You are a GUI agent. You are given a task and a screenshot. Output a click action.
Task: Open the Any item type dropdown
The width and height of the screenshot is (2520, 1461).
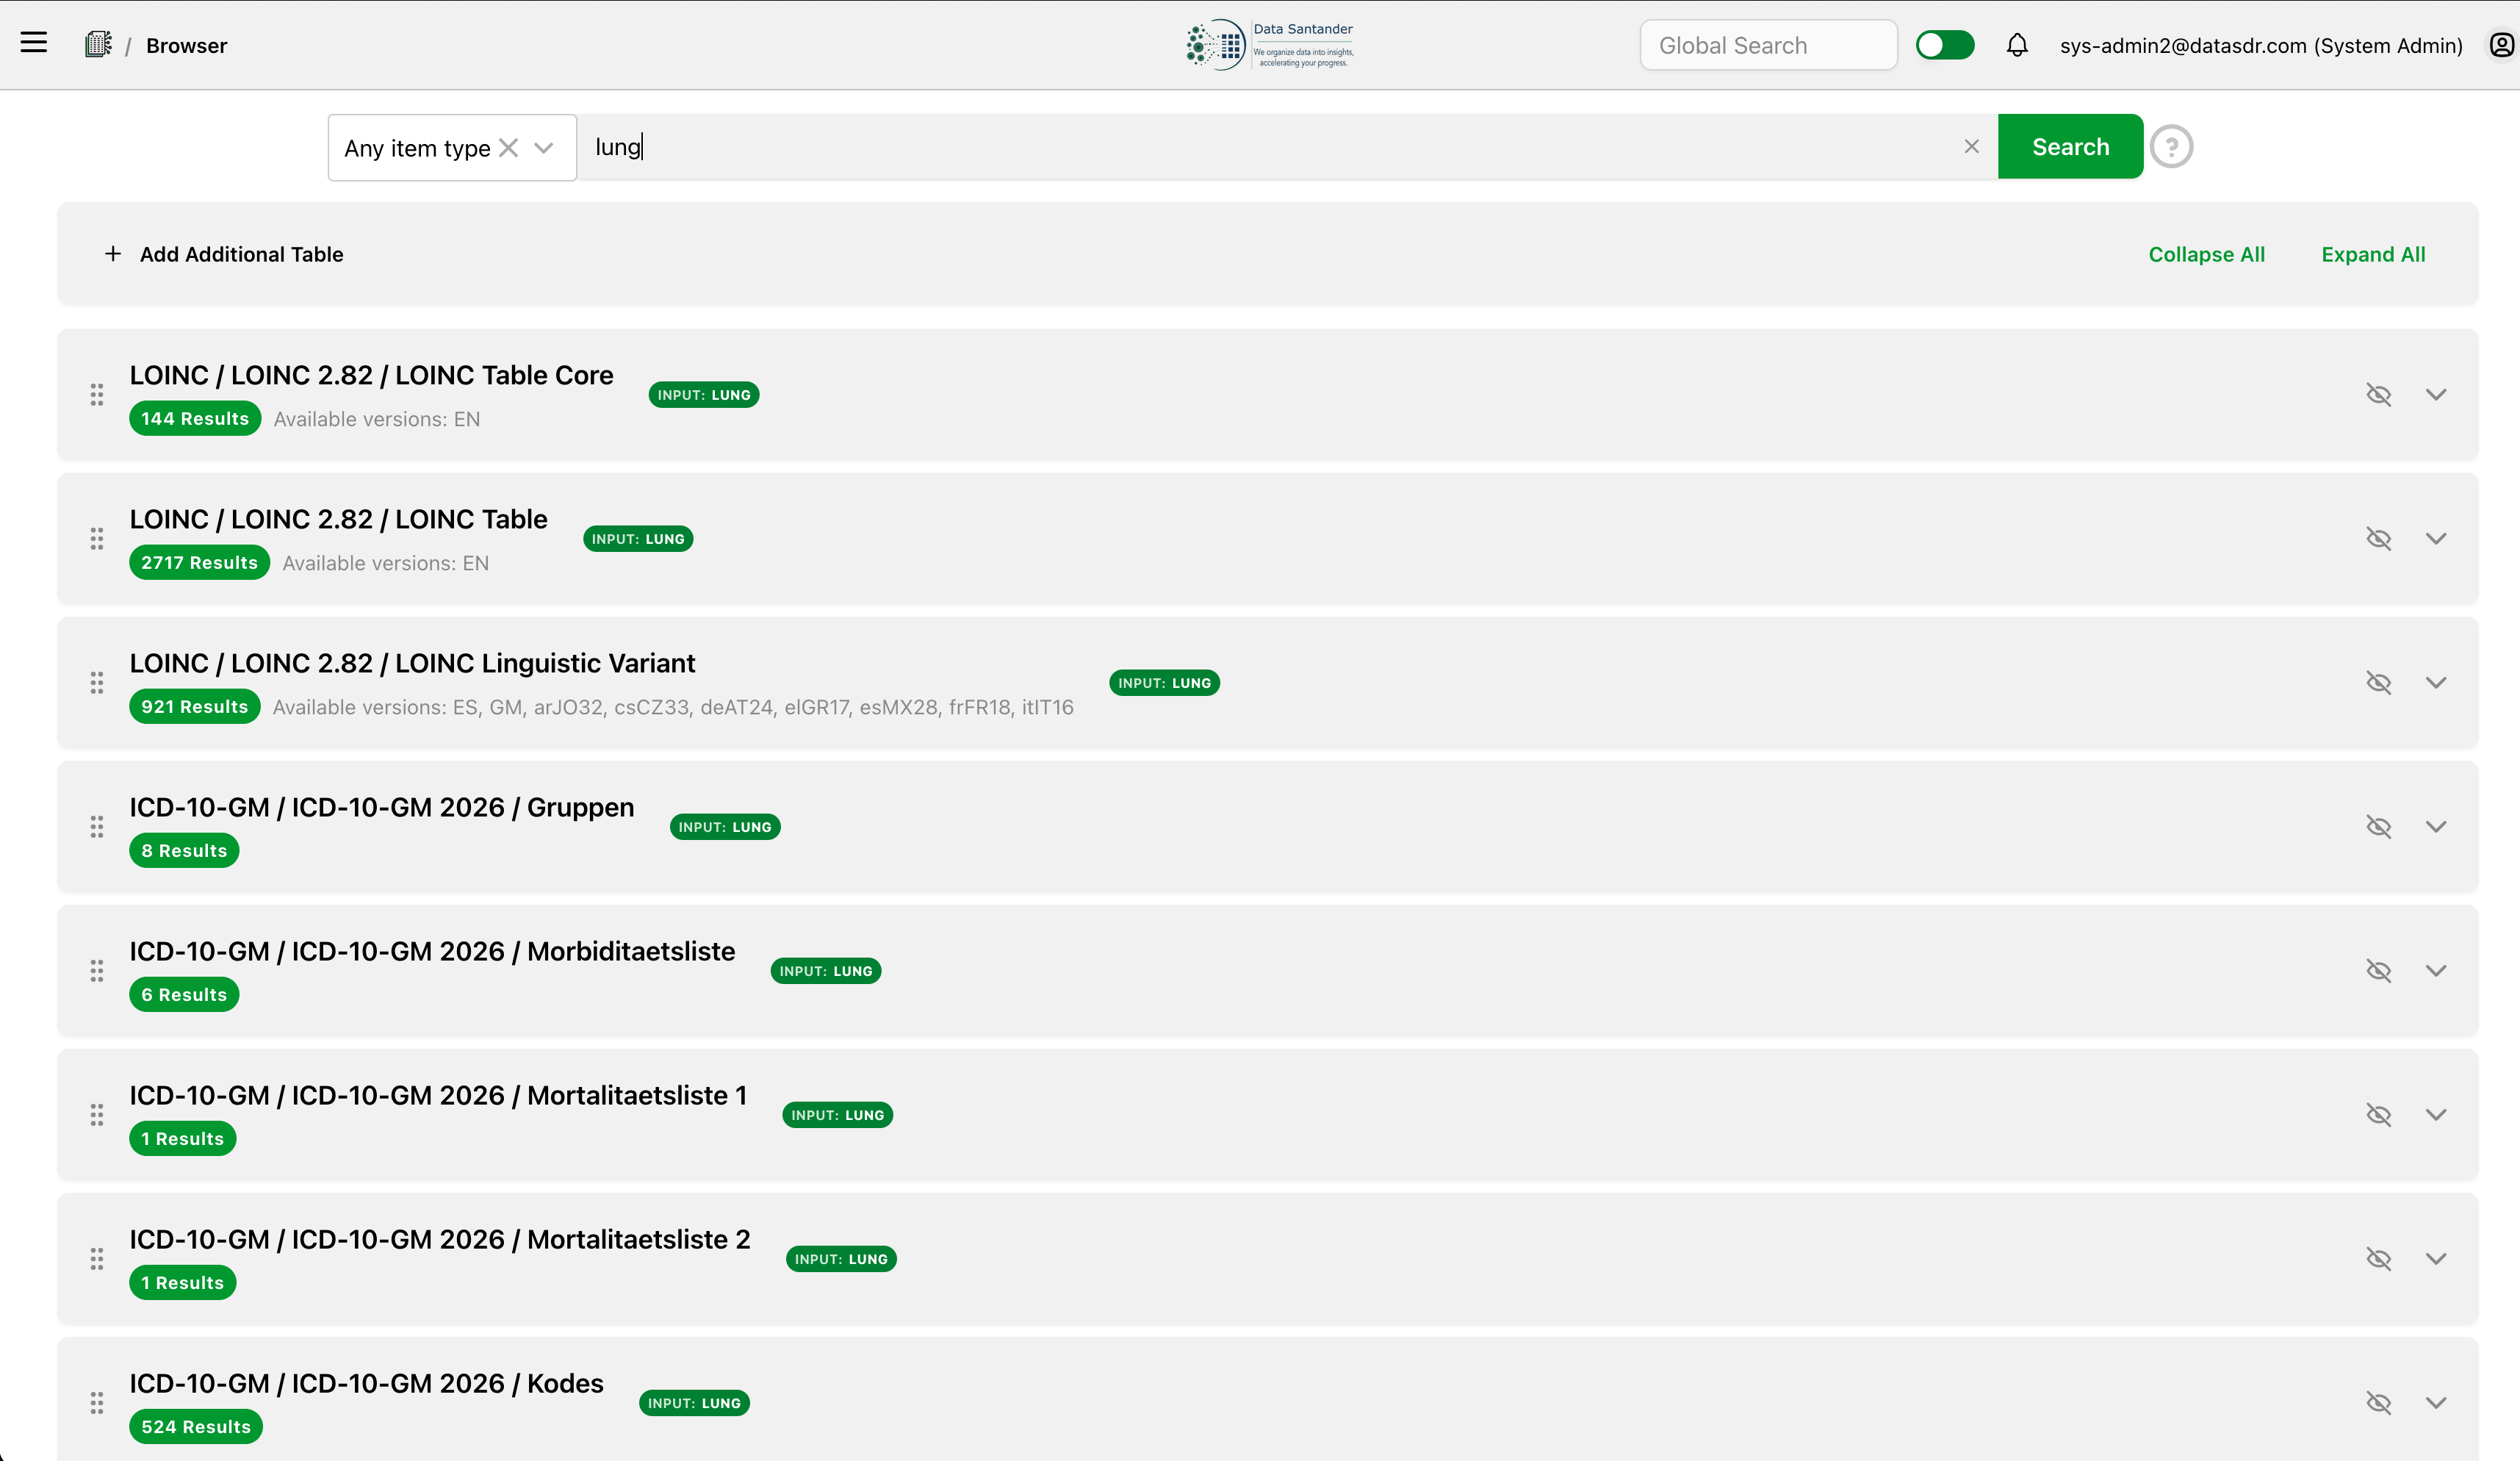(x=544, y=148)
